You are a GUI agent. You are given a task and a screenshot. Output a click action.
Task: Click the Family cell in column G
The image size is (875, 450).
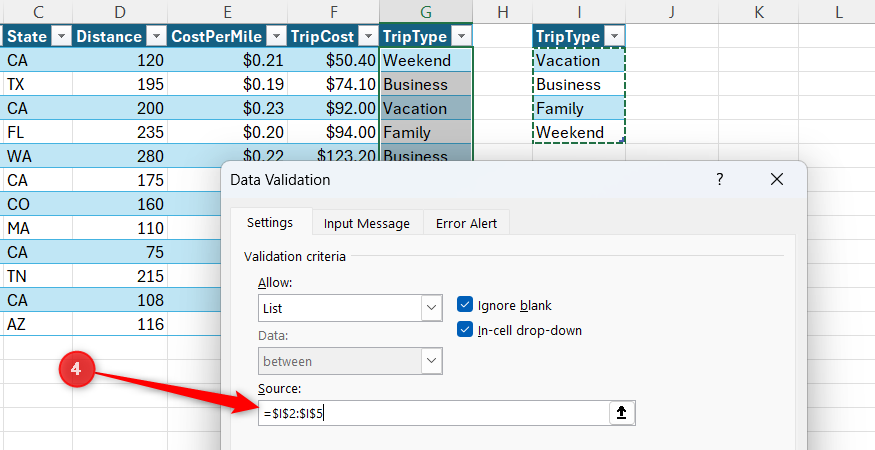426,132
